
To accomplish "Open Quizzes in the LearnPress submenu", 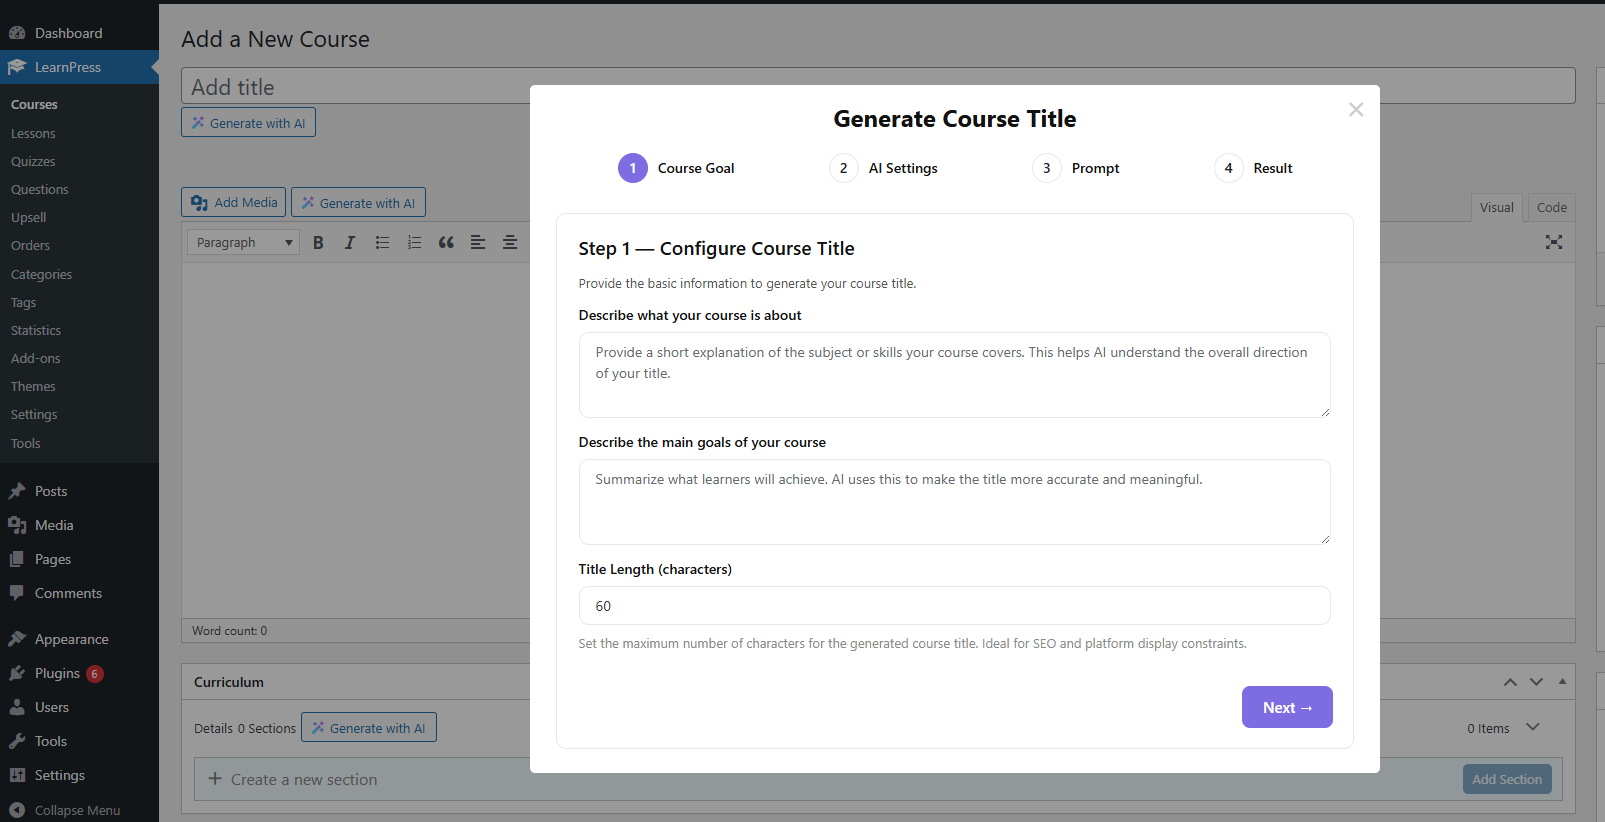I will point(33,161).
